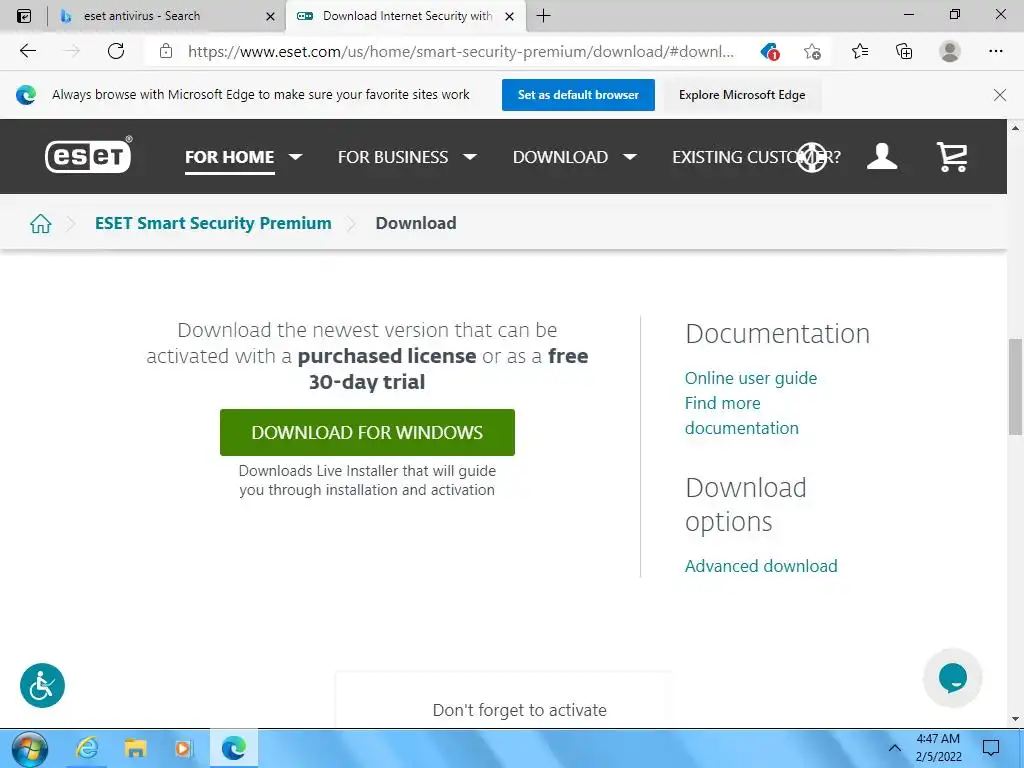Viewport: 1024px width, 768px height.
Task: Click the scrollbar down arrow
Action: coord(1015,720)
